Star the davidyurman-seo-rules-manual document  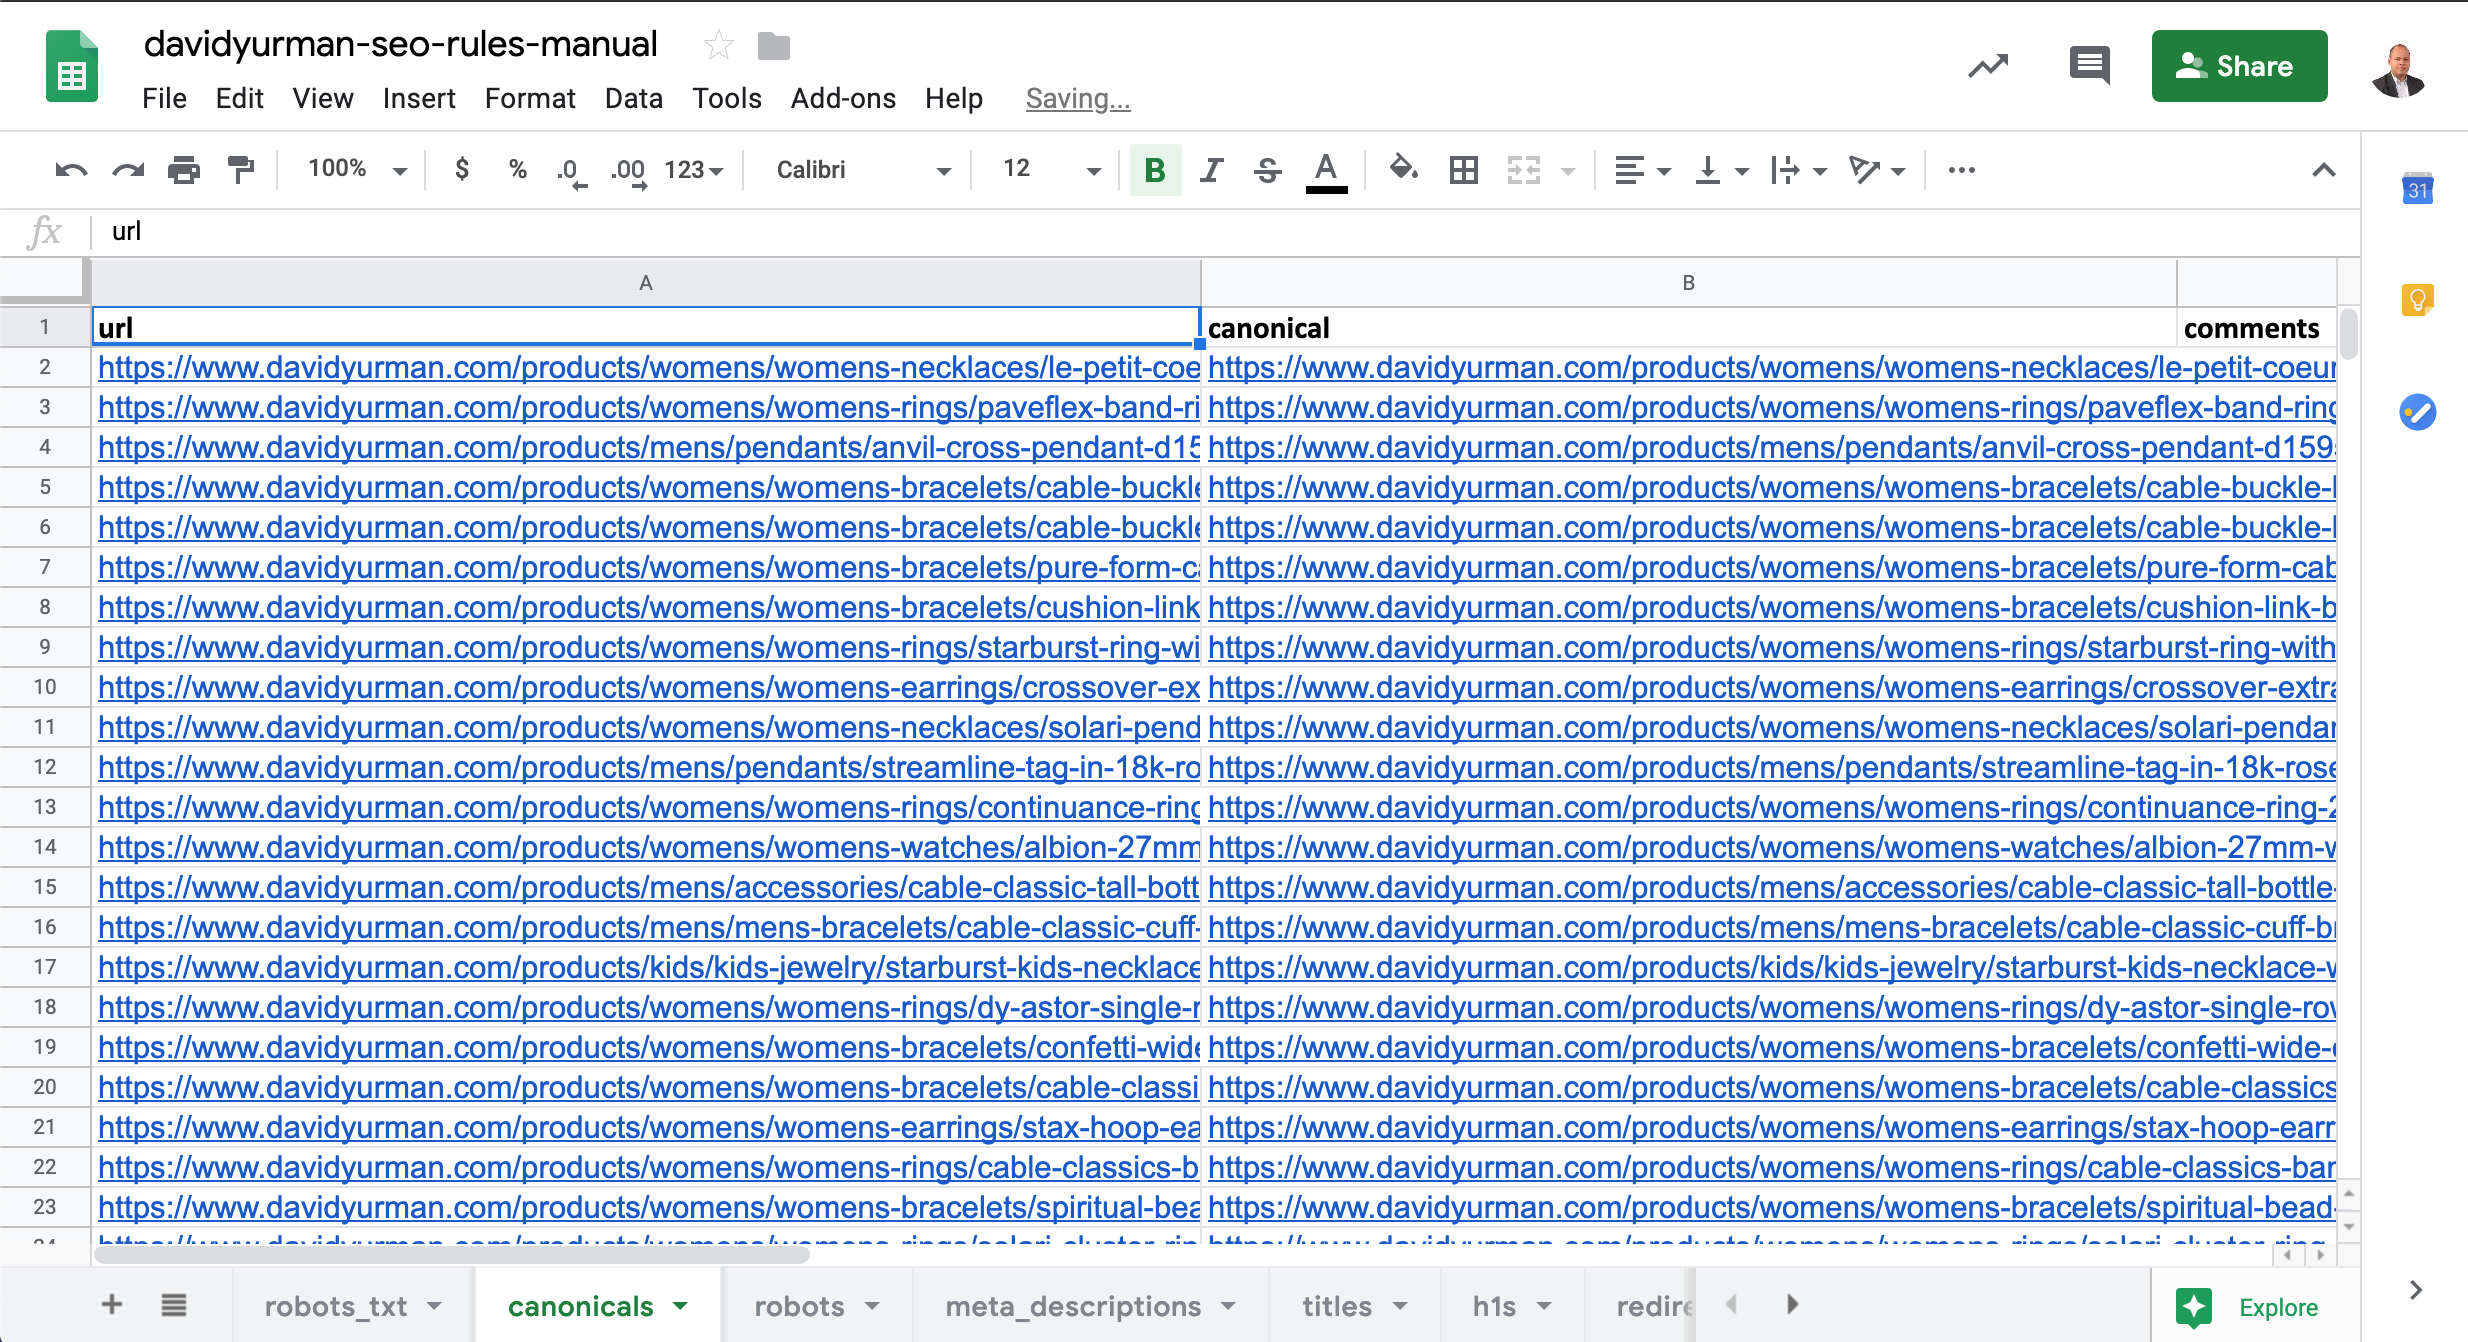(718, 45)
